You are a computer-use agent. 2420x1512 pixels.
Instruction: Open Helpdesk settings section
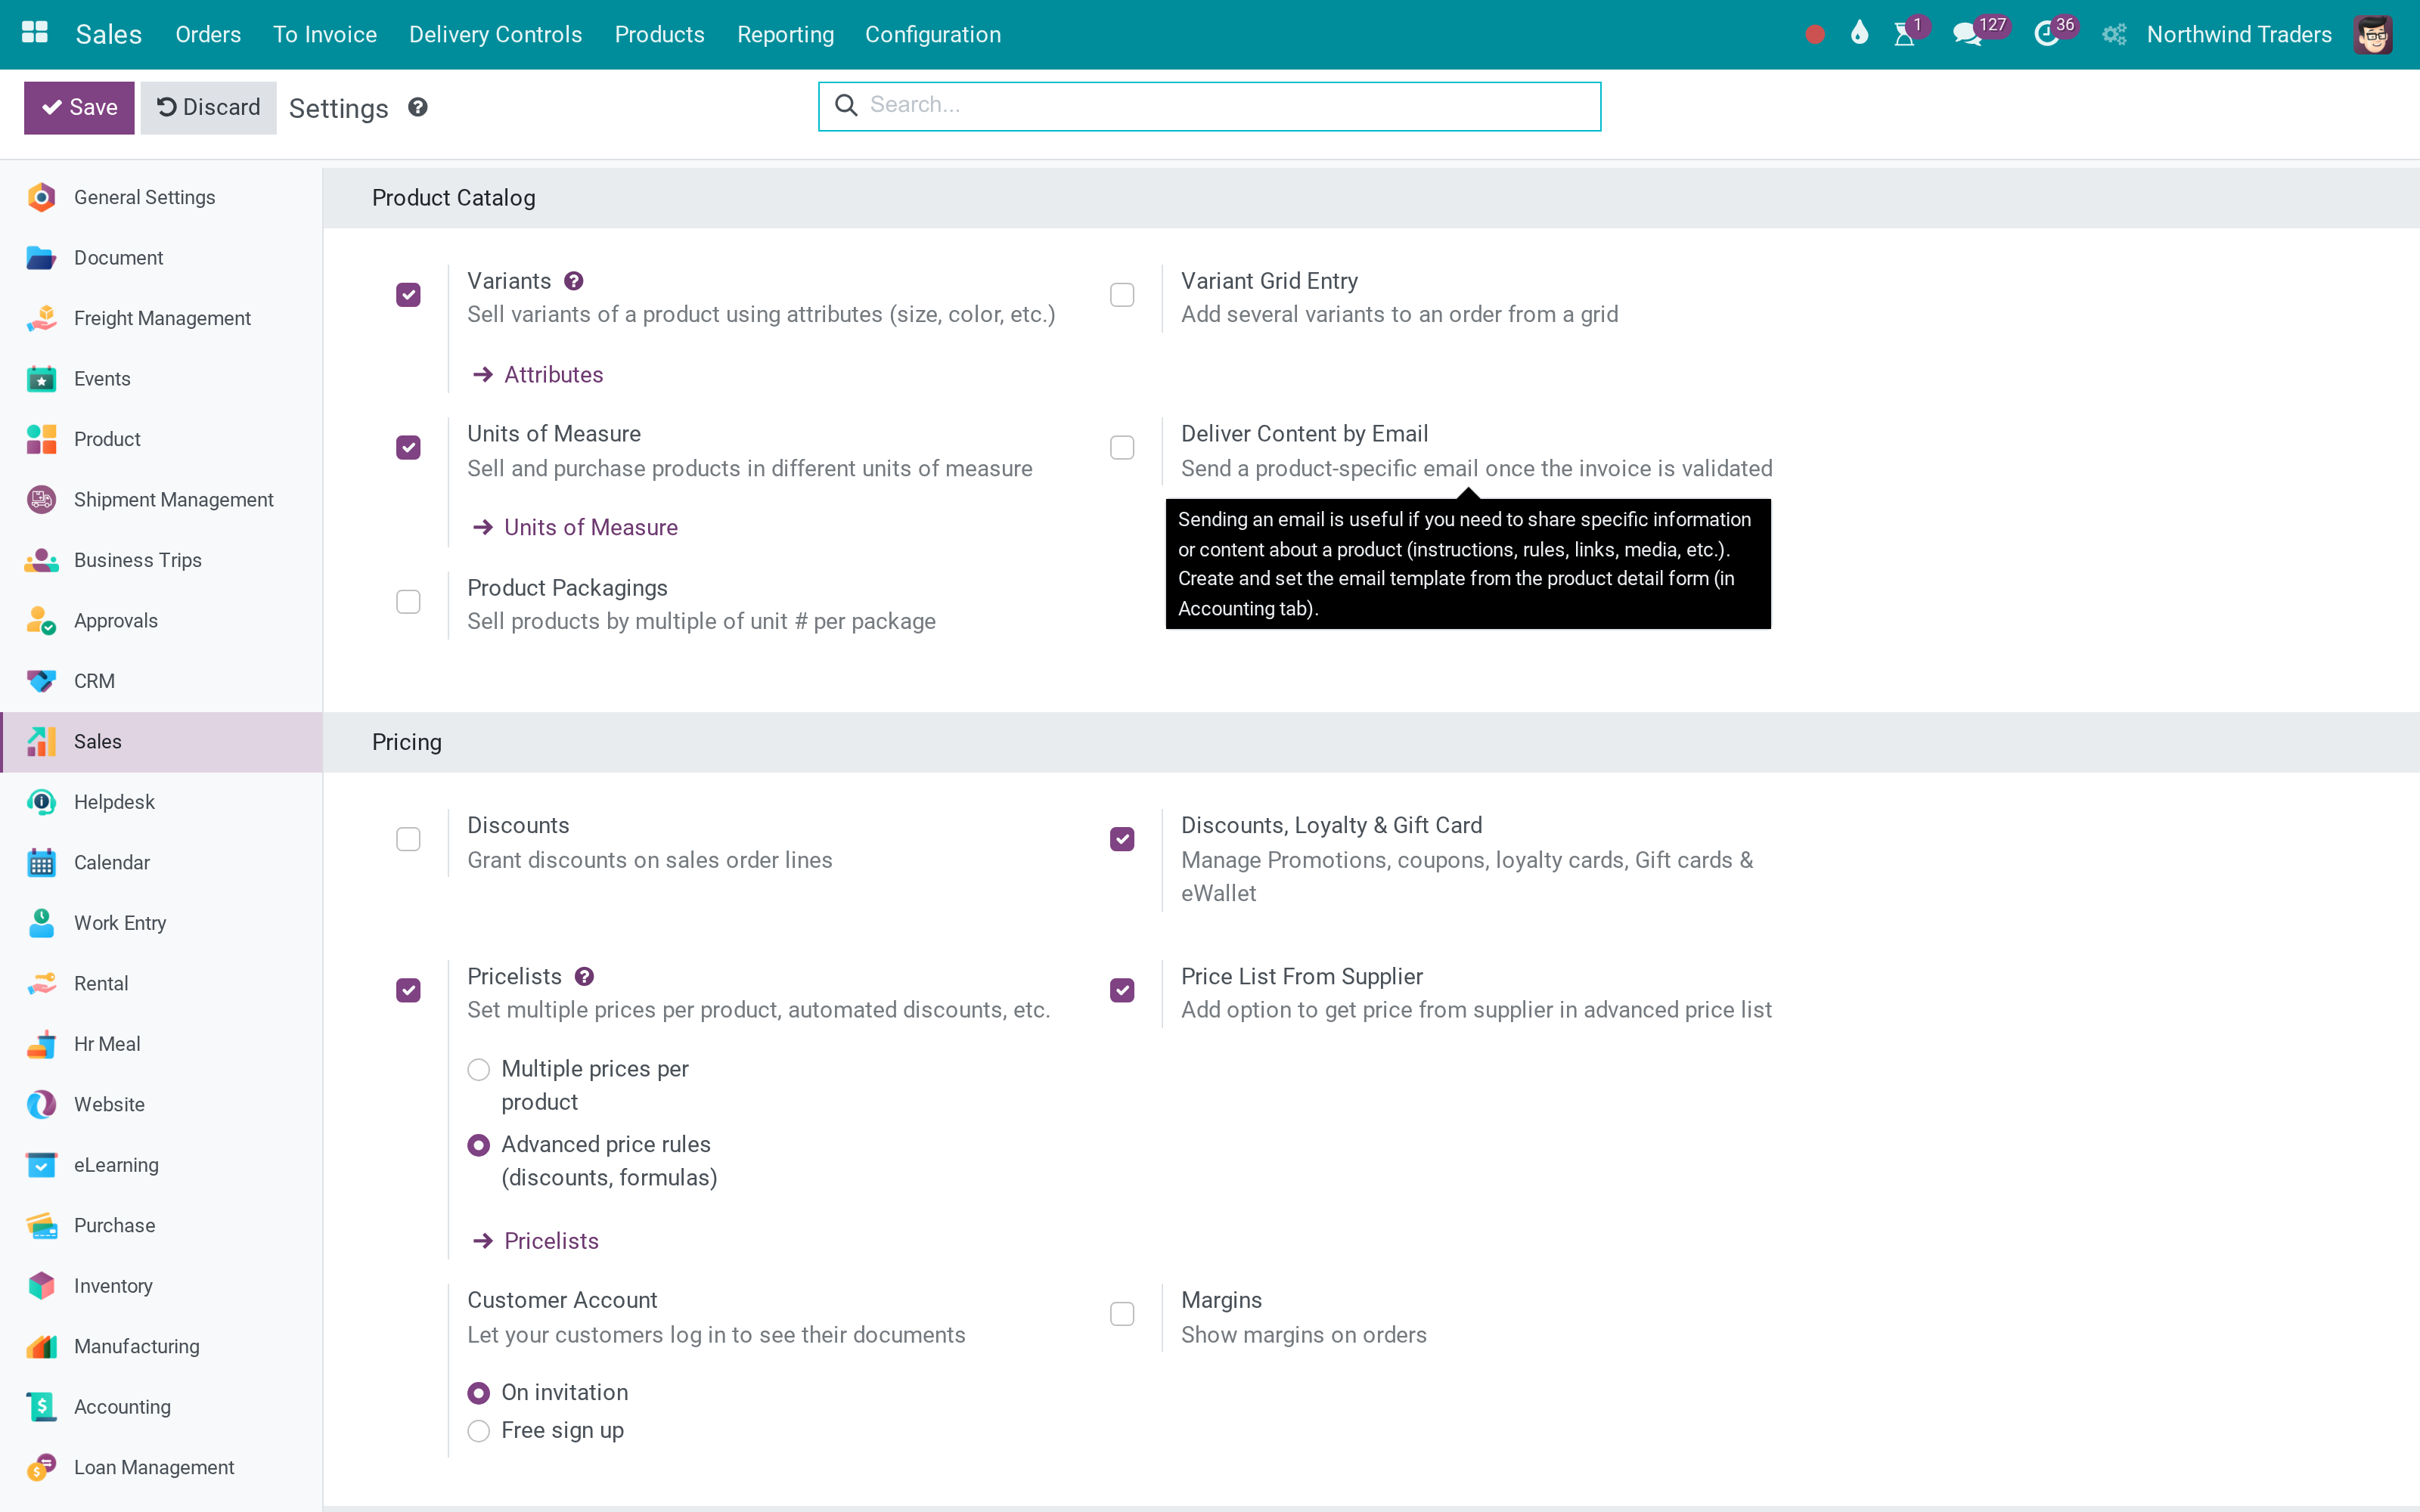click(x=161, y=802)
